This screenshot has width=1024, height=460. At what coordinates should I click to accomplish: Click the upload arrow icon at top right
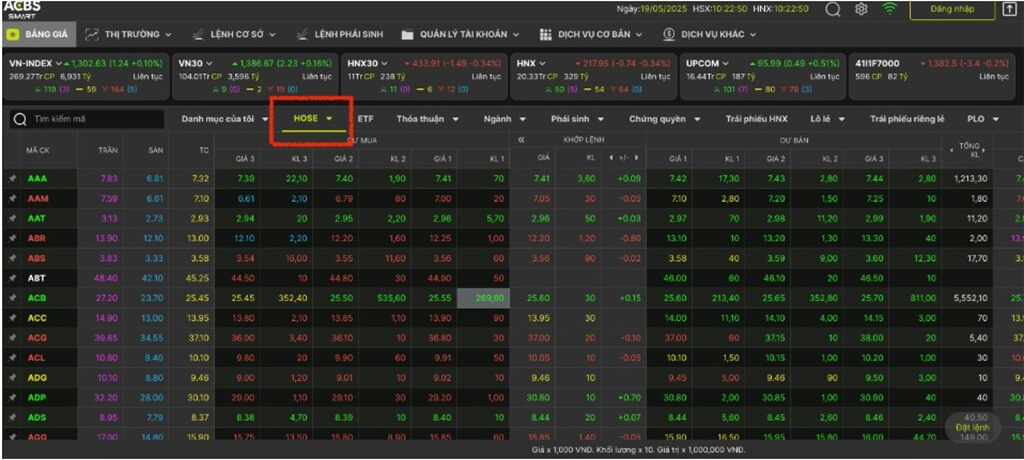click(x=1008, y=9)
